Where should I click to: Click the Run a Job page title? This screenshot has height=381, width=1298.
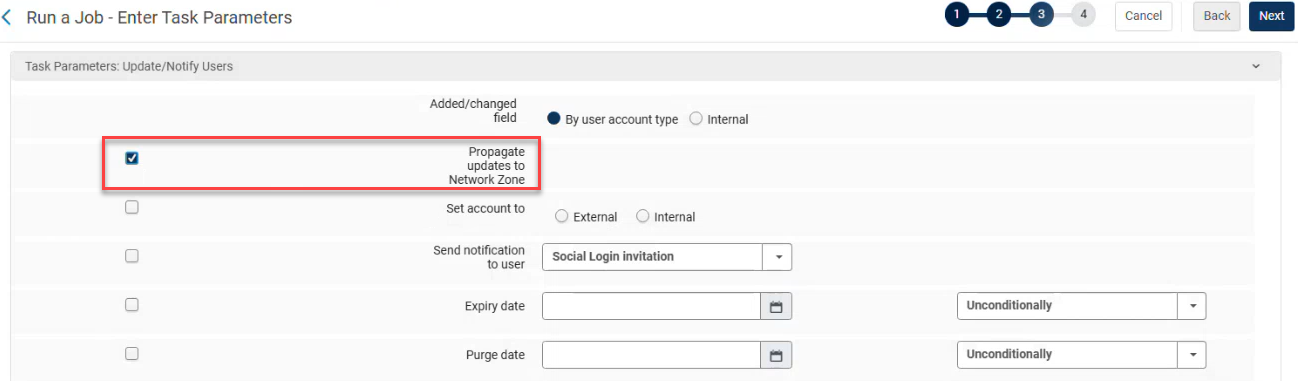(x=159, y=17)
